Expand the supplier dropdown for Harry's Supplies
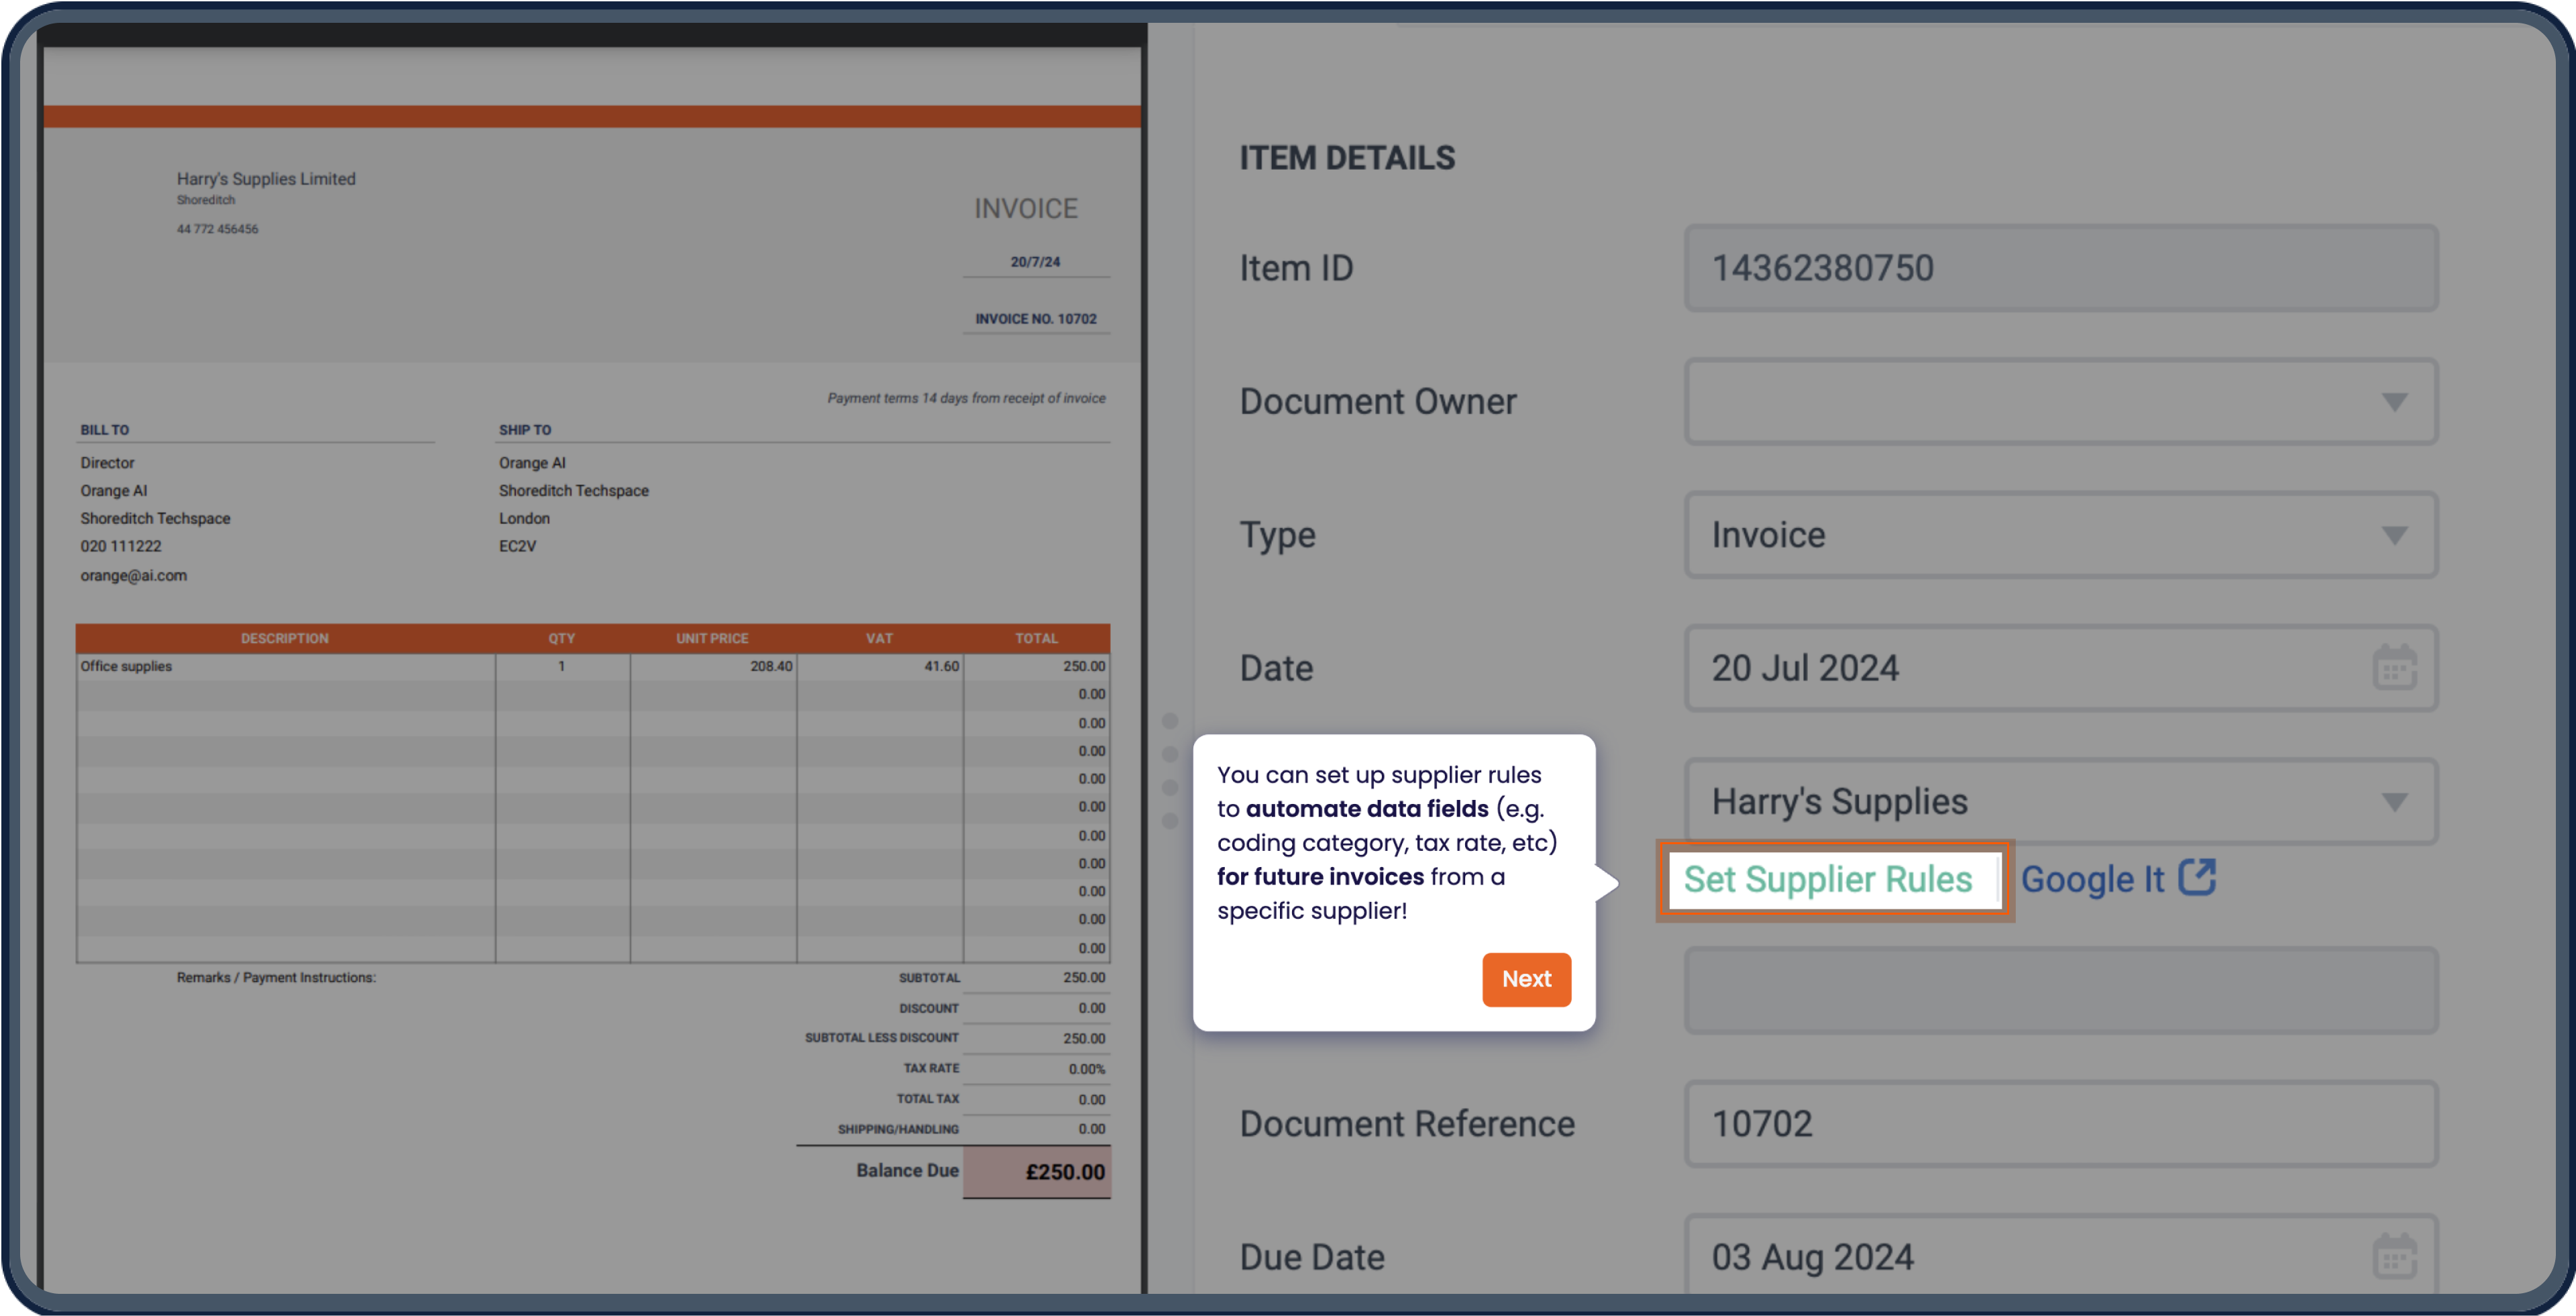 pyautogui.click(x=2394, y=801)
